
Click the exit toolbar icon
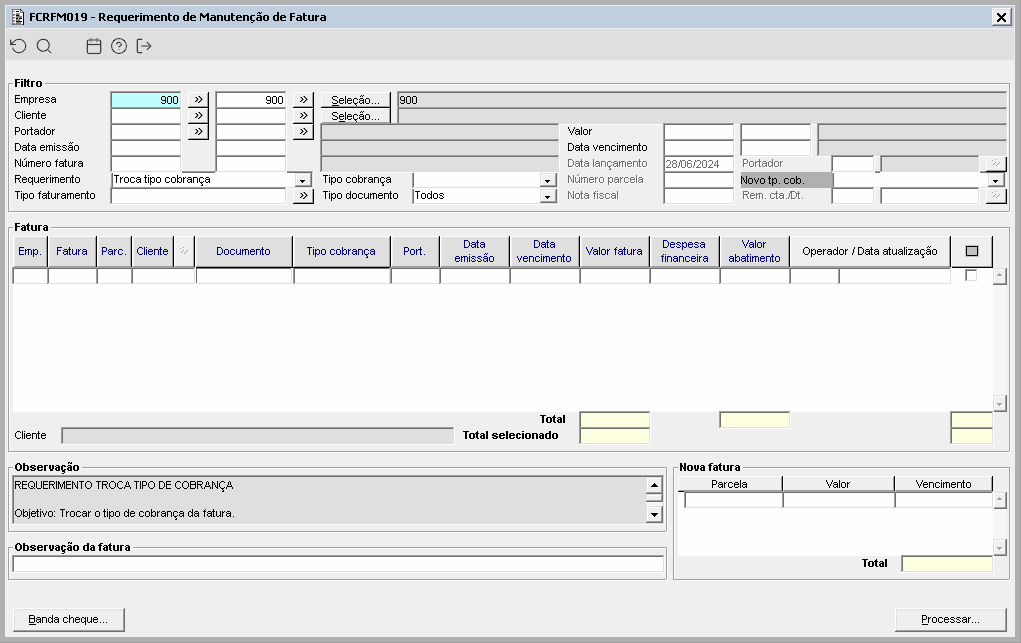144,46
